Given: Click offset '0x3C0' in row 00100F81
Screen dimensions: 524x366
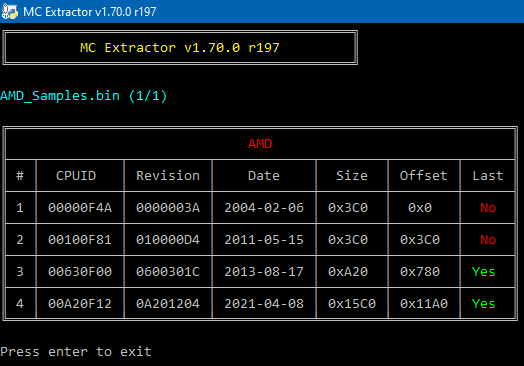Looking at the screenshot, I should tap(420, 240).
